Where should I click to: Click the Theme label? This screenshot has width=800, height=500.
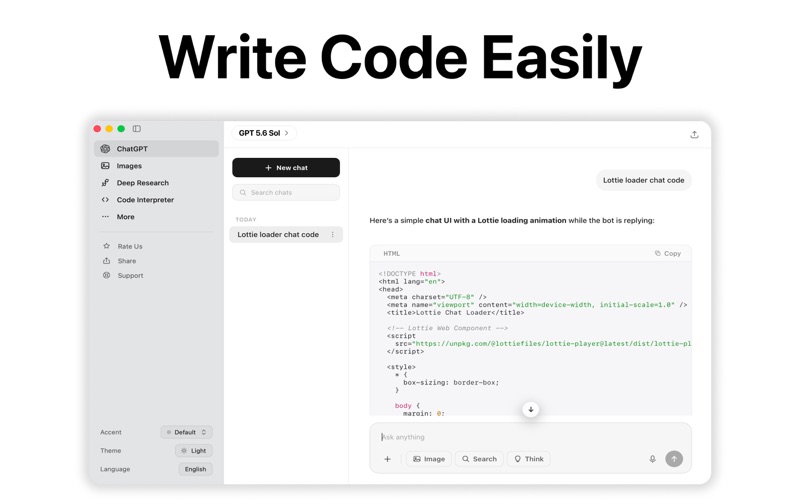point(111,451)
